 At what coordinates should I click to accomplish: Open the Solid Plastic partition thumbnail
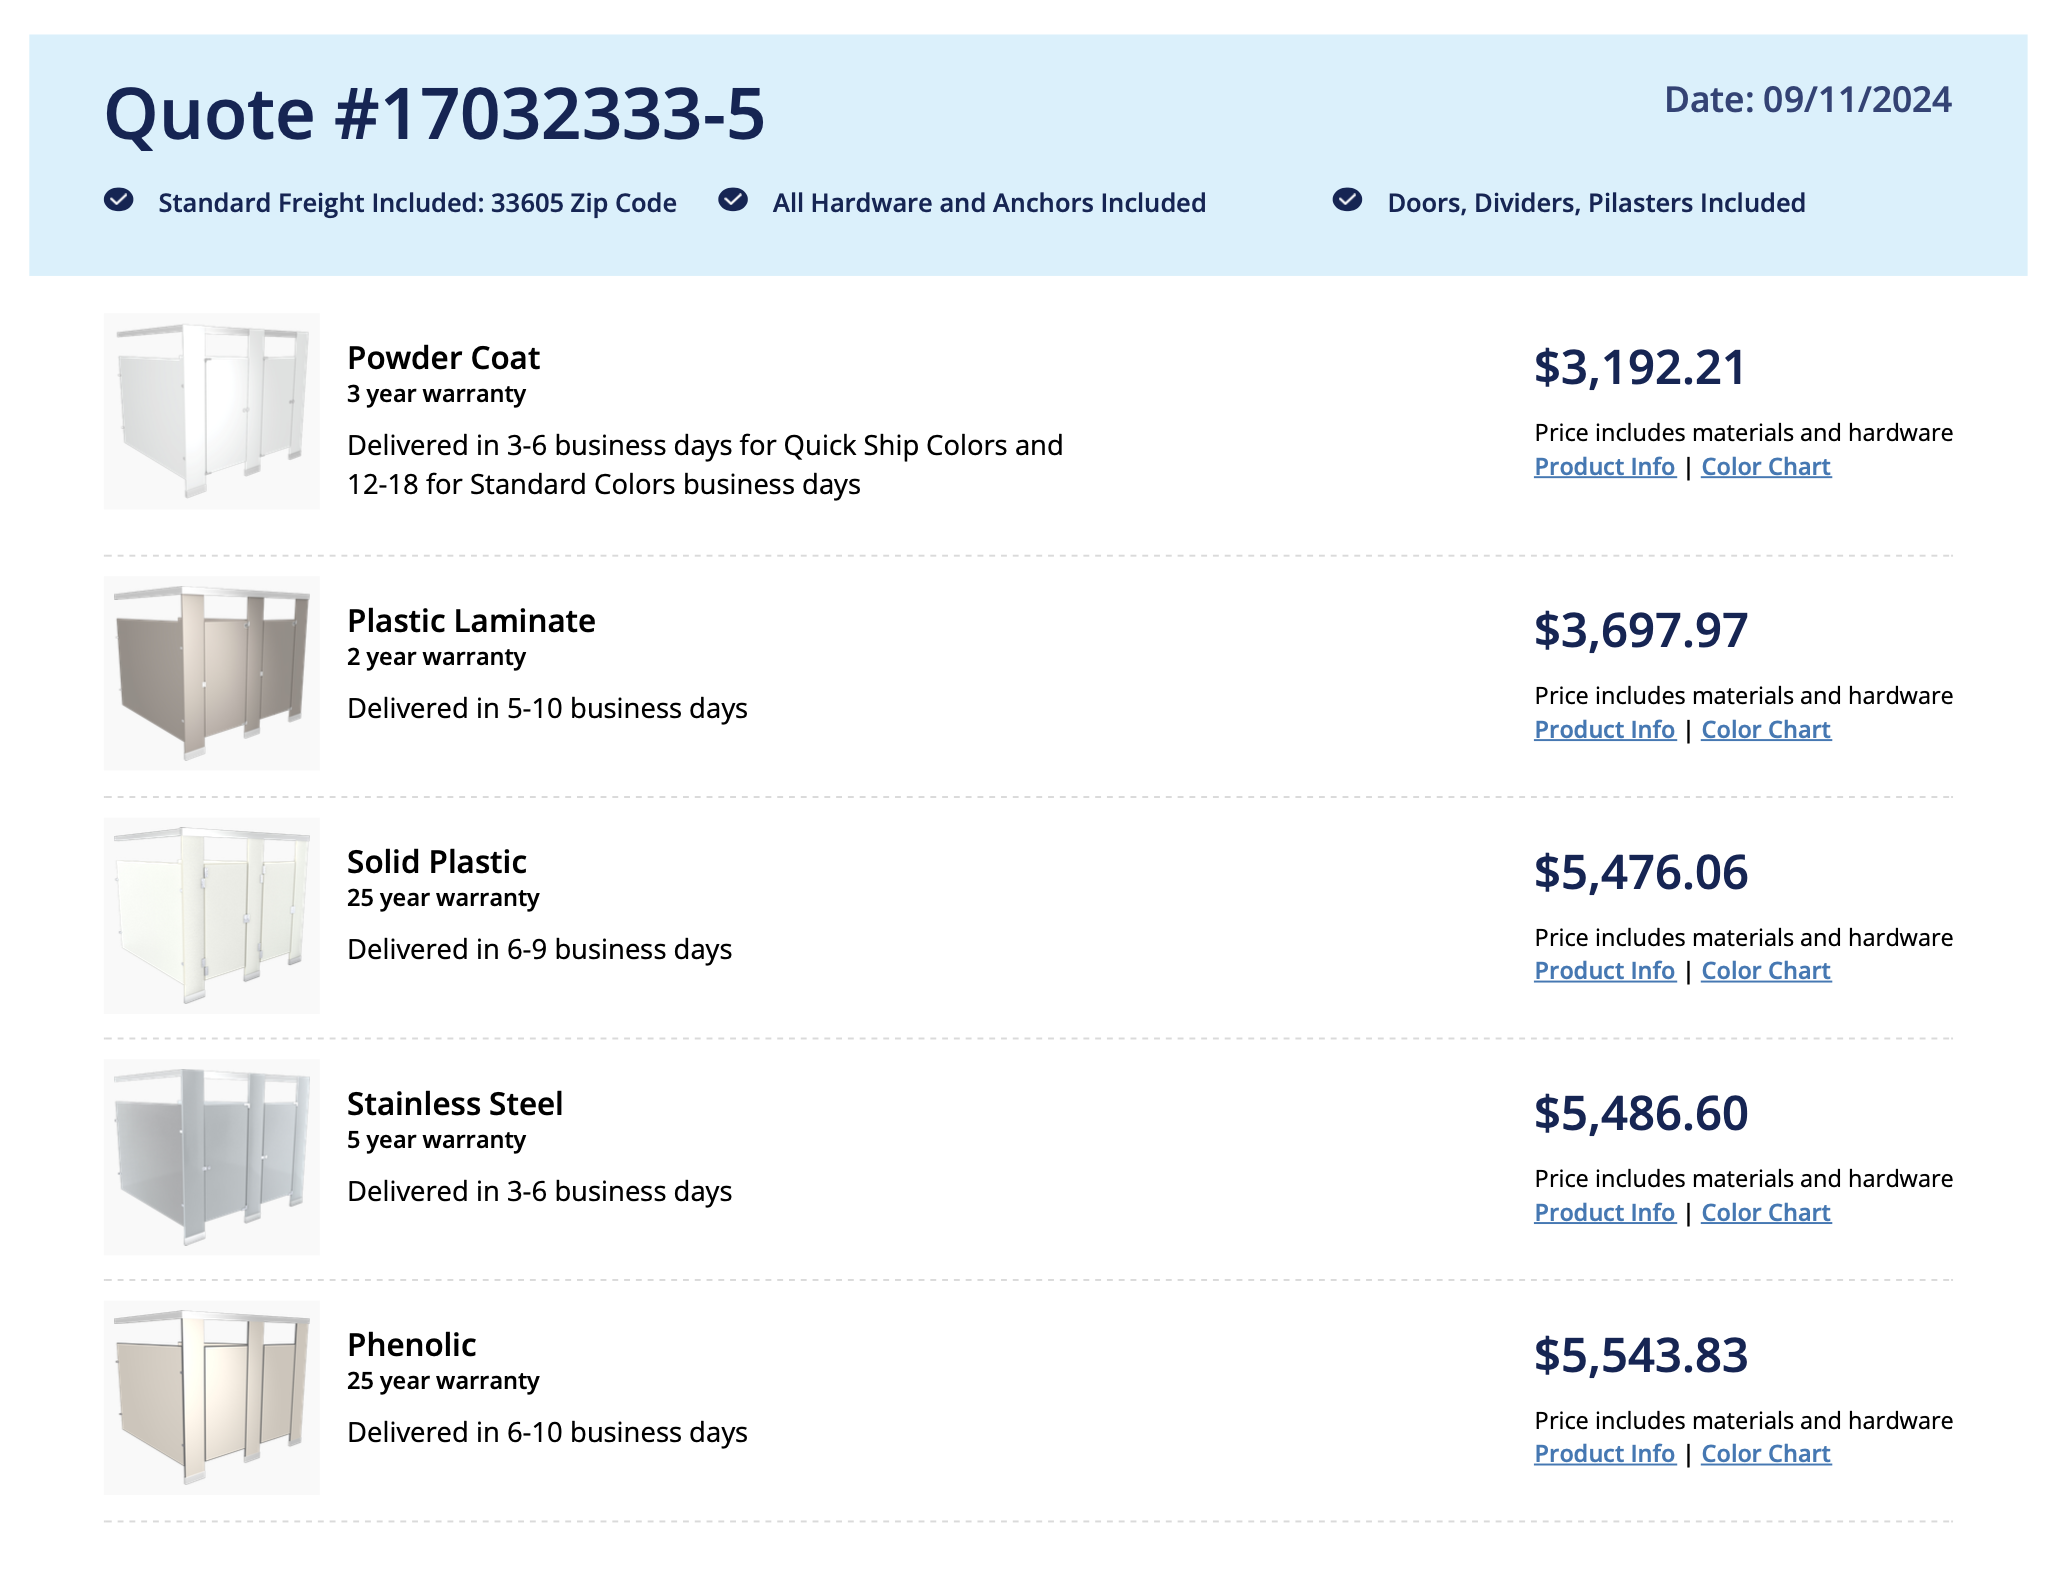pos(212,915)
